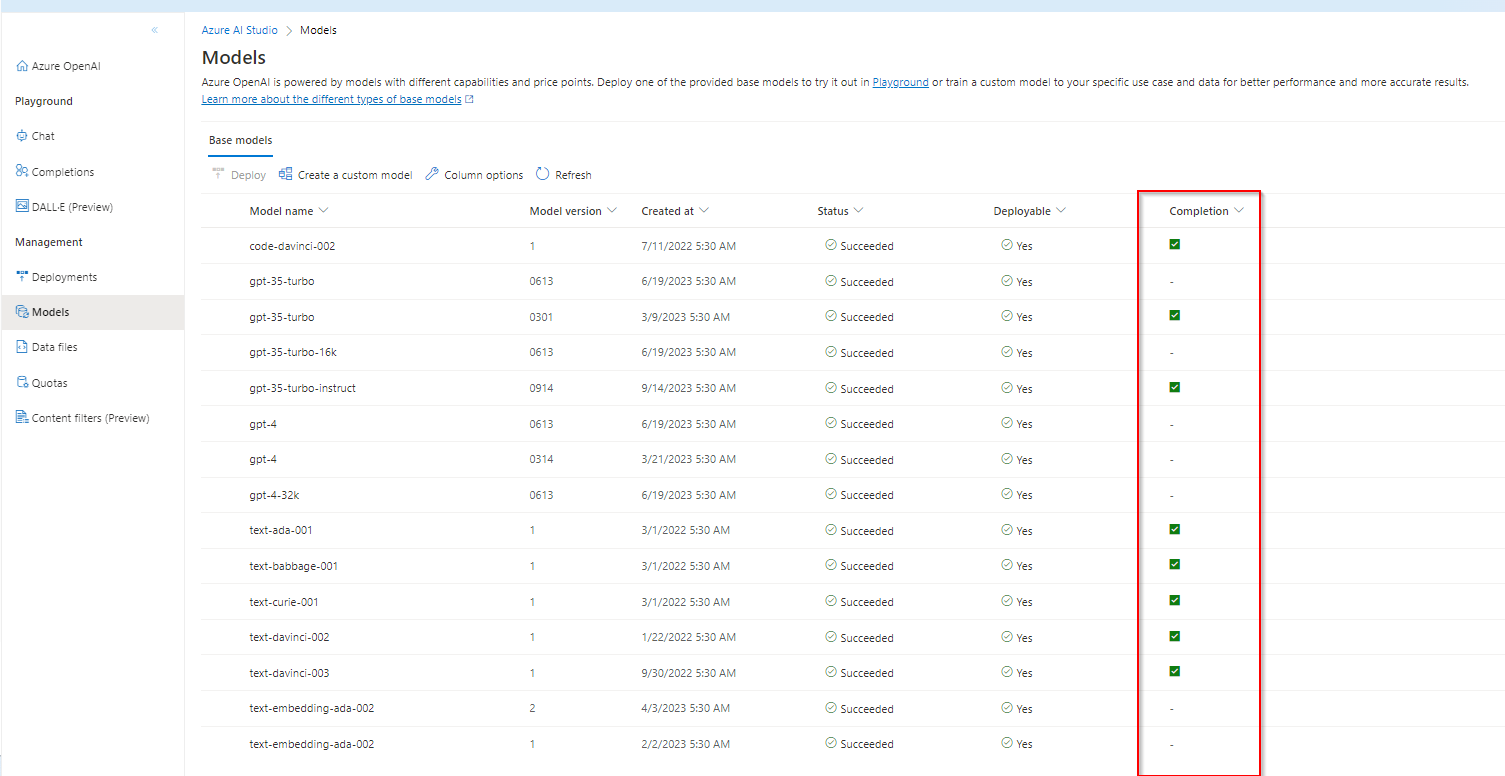Open the Model version column dropdown
1505x776 pixels.
[612, 211]
